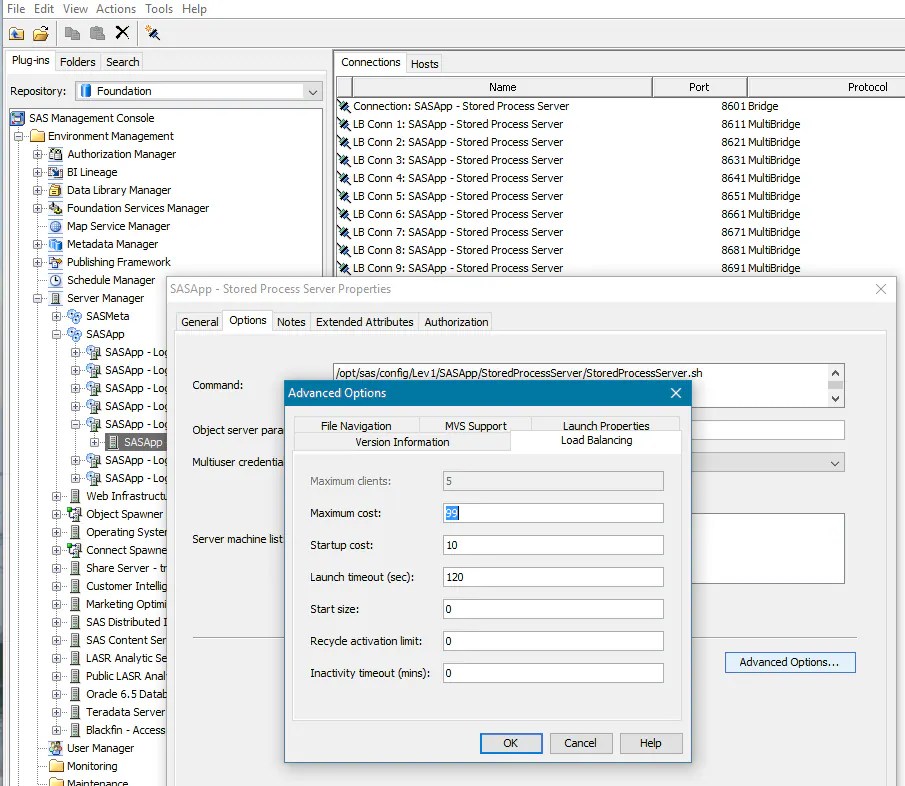Click the Command box scroll up arrow

(x=835, y=373)
